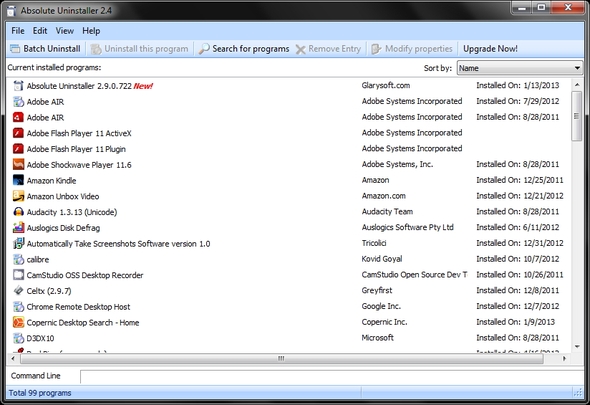Click the Microsoft publisher text for D3DX10
This screenshot has width=590, height=405.
(x=377, y=338)
